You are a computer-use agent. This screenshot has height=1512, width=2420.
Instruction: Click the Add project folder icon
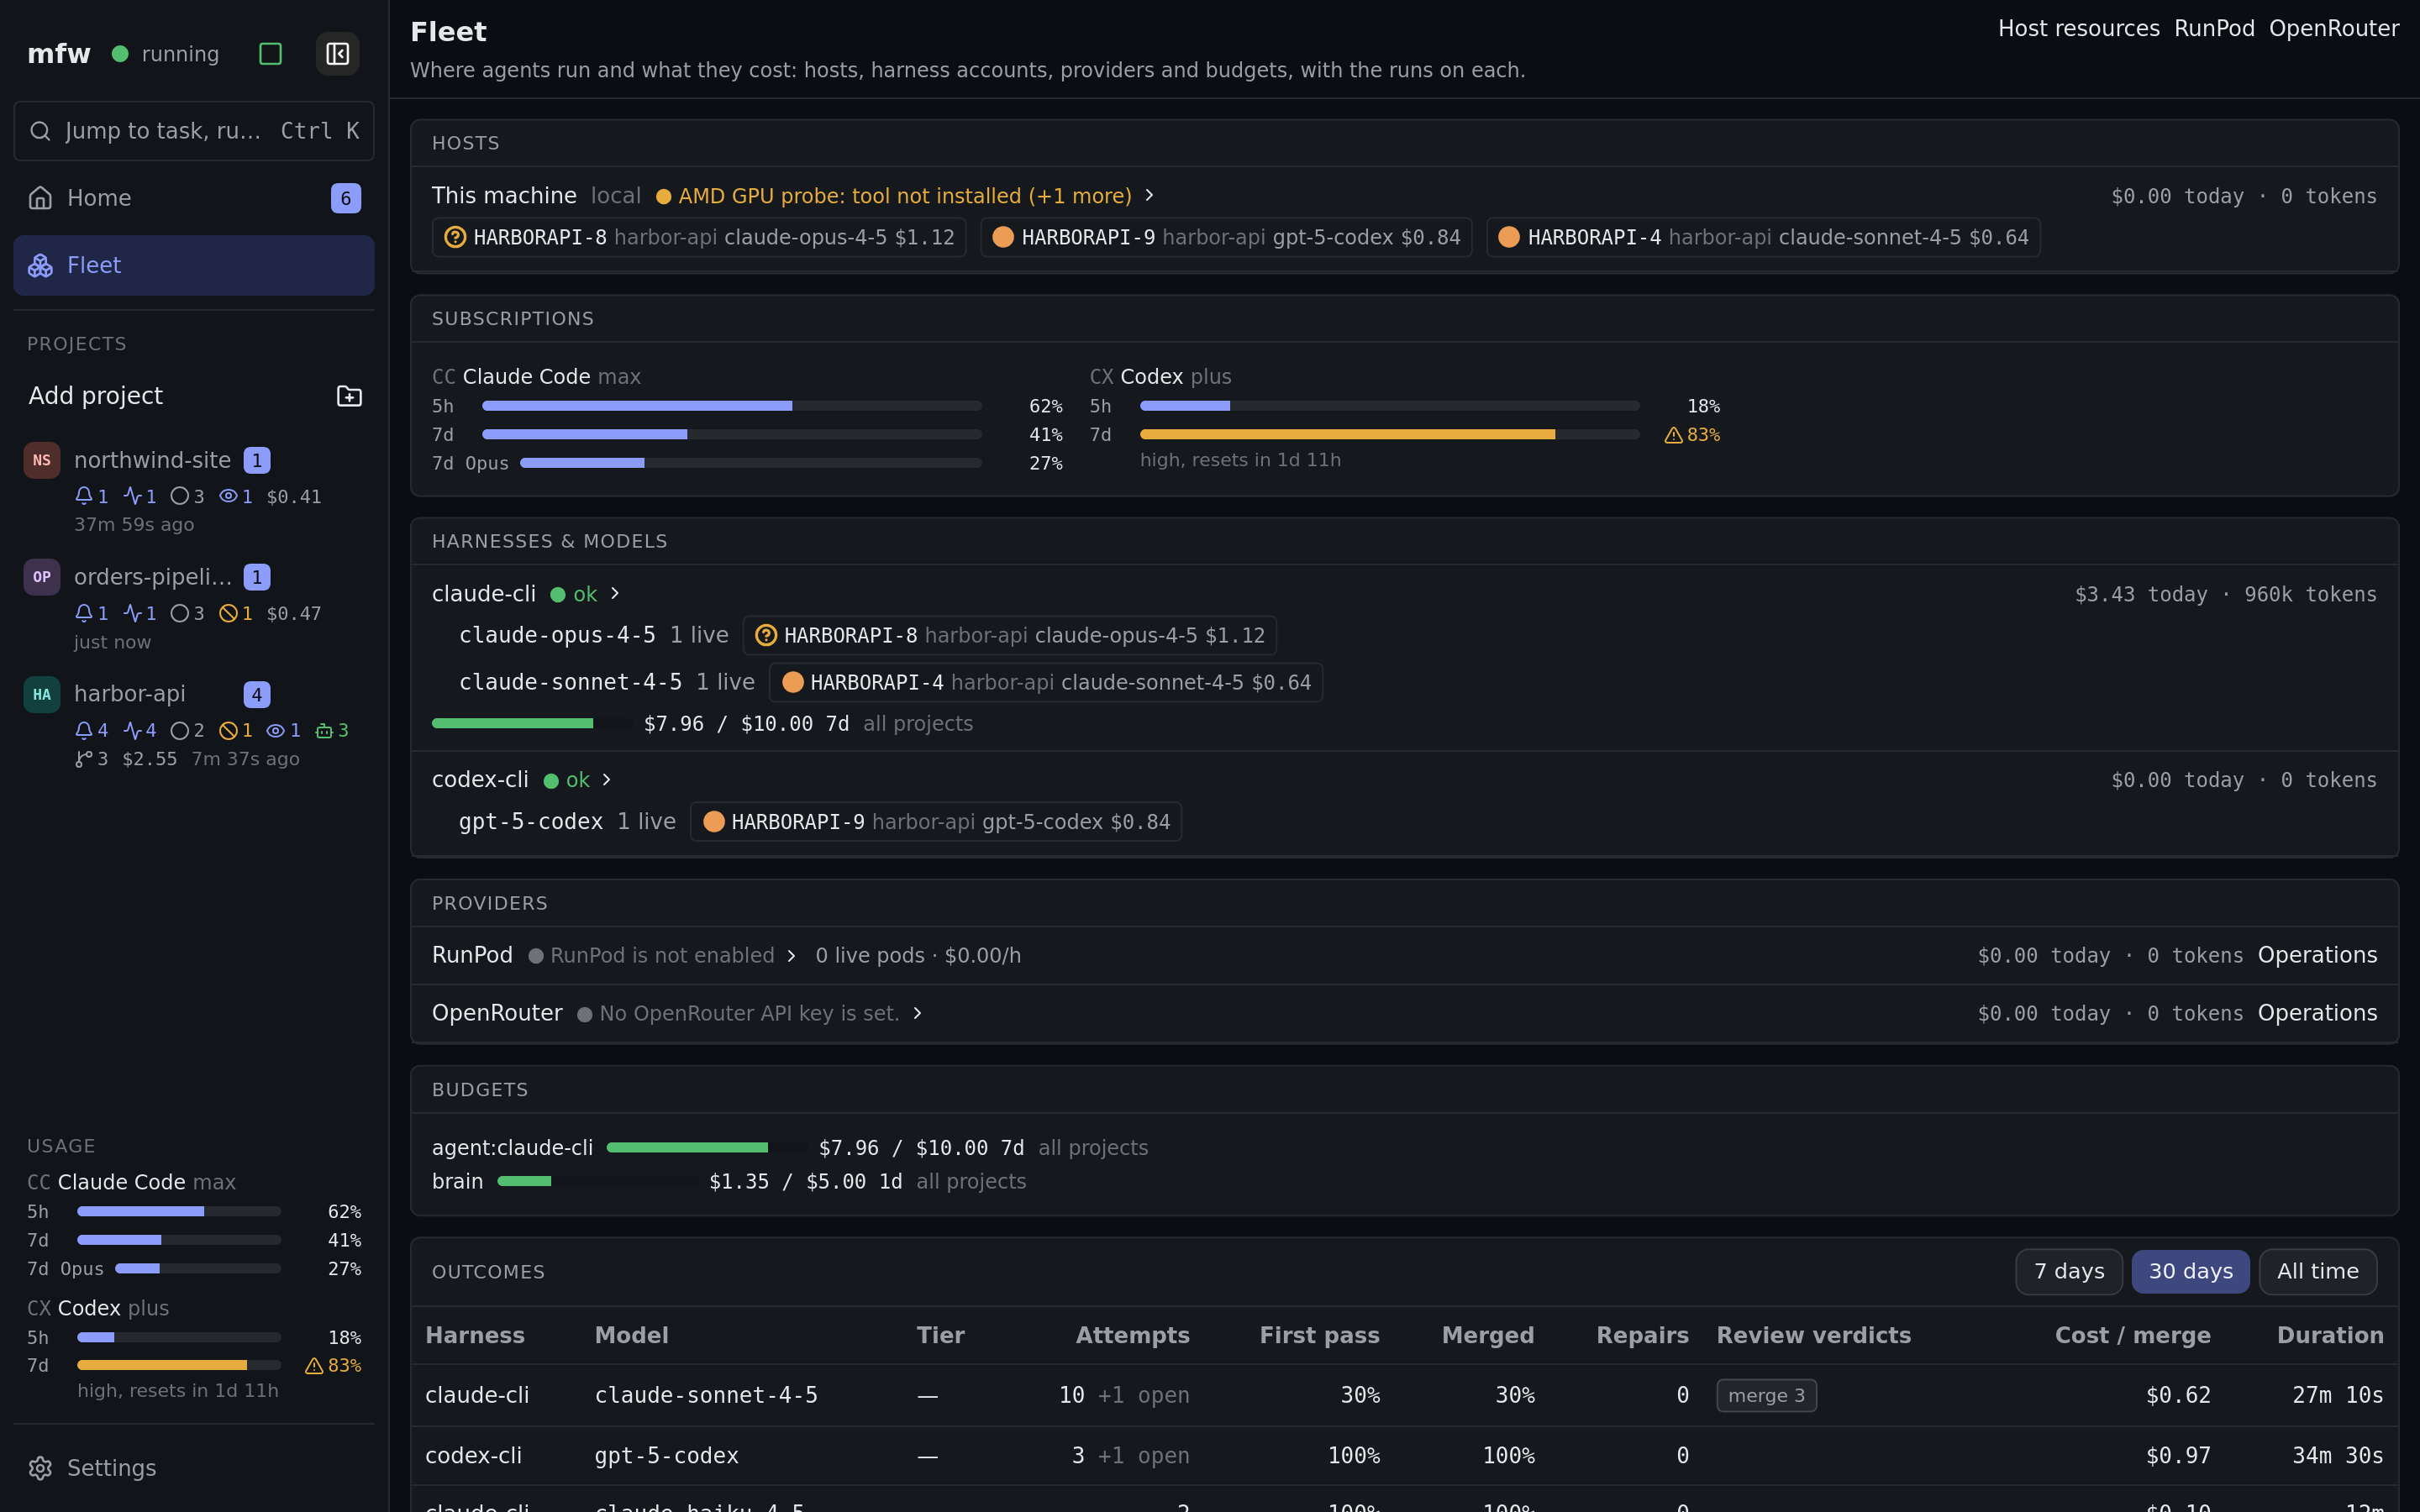coord(349,396)
